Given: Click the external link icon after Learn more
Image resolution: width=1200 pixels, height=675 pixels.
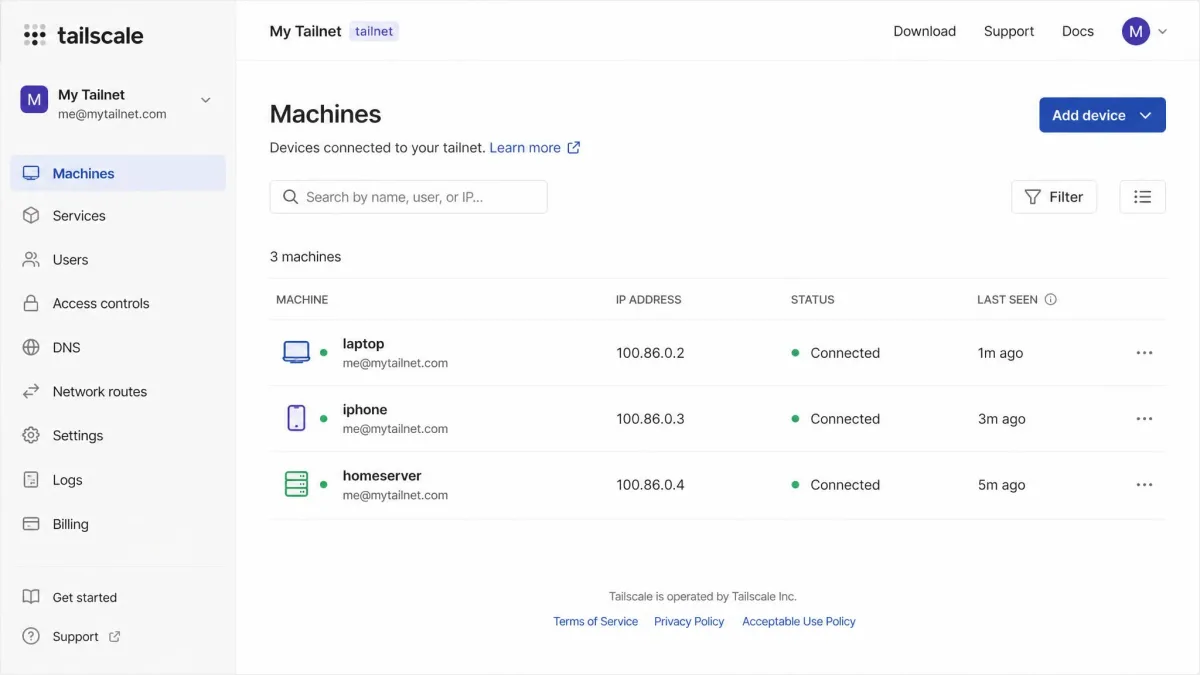Looking at the screenshot, I should [x=574, y=147].
